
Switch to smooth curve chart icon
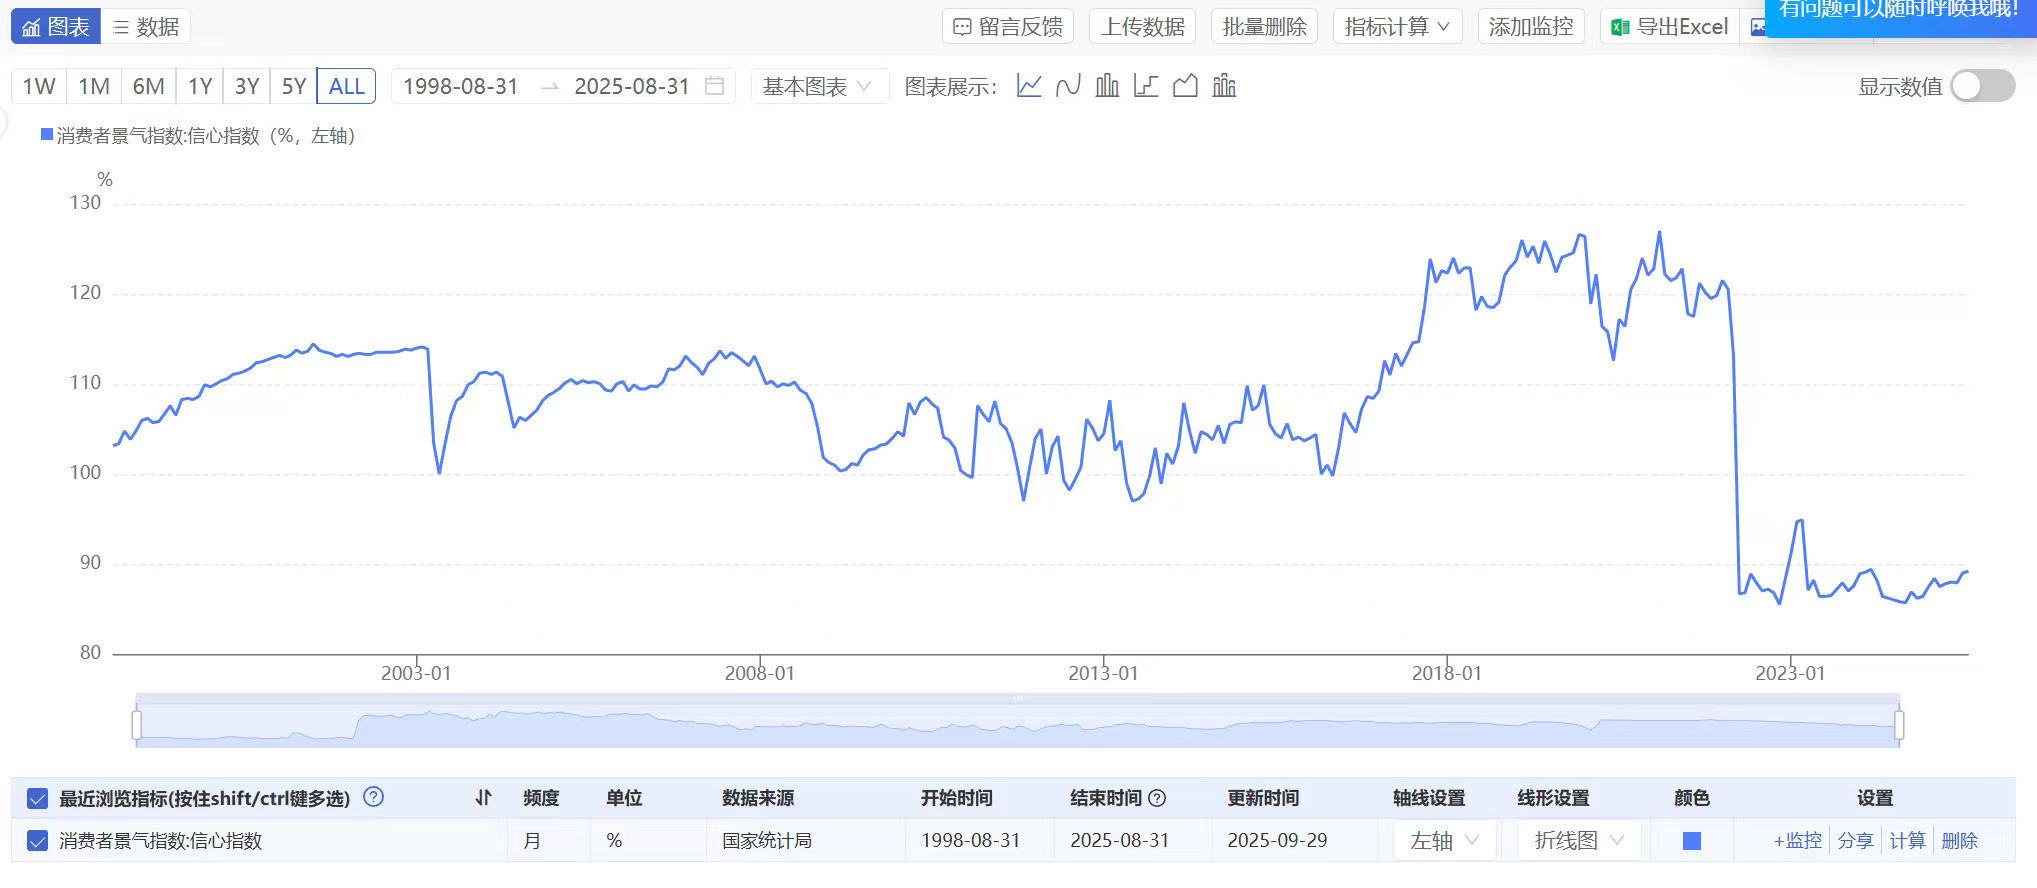tap(1068, 86)
